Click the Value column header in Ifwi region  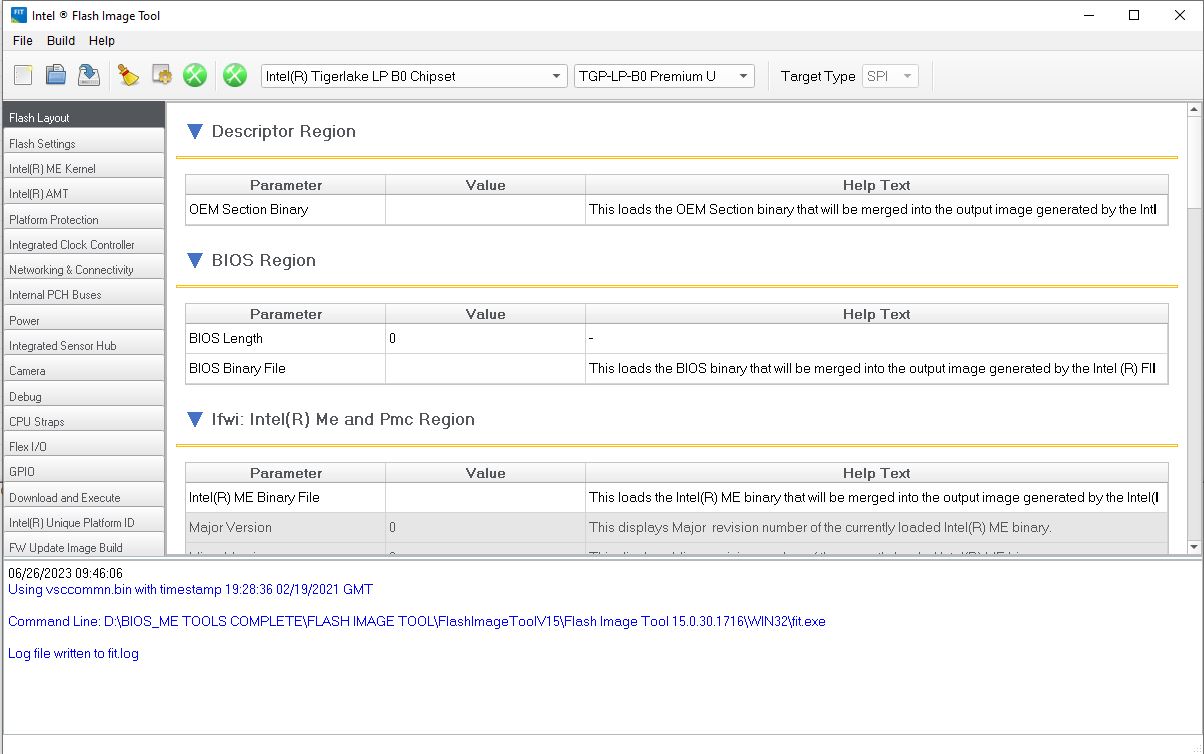(485, 473)
